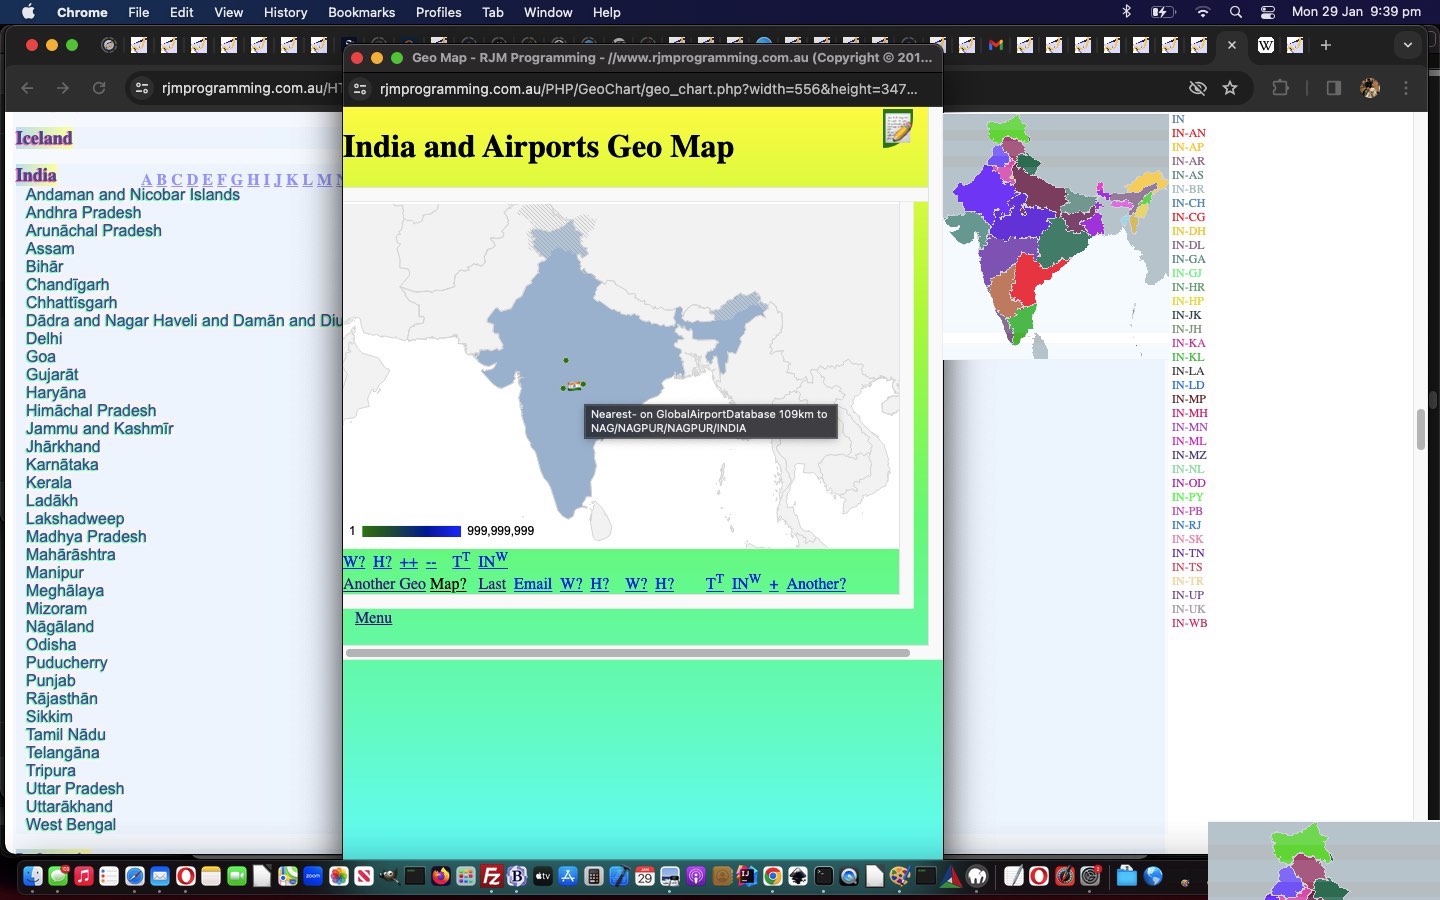Open the Chrome profile avatar
The width and height of the screenshot is (1440, 900).
point(1370,88)
